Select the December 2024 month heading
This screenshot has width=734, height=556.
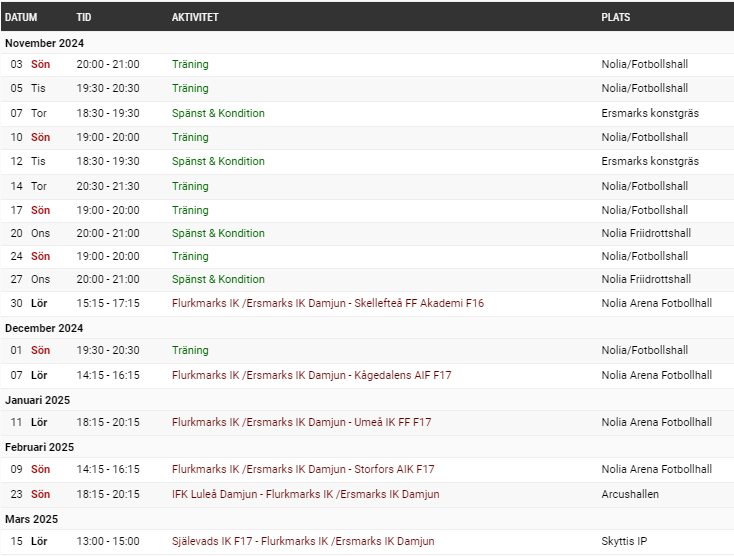[x=44, y=328]
